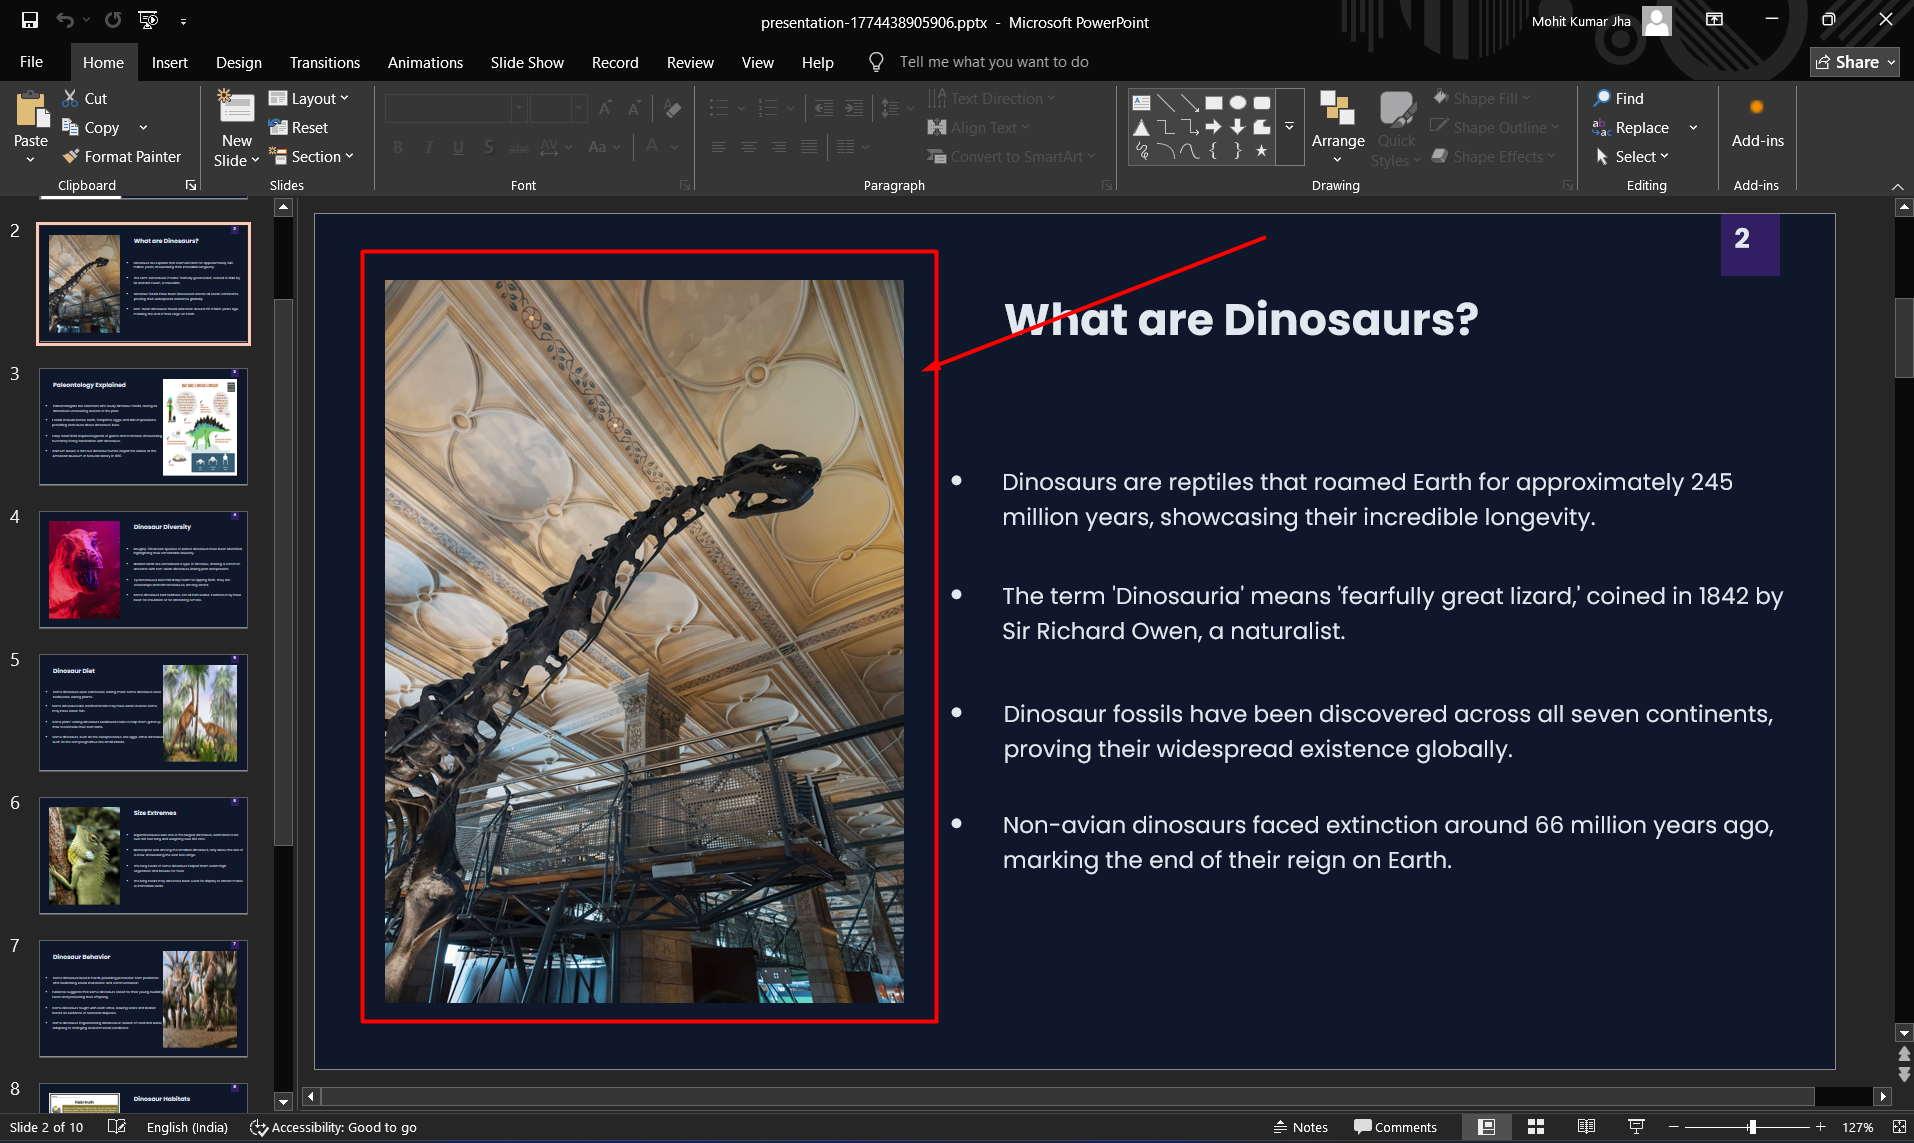The image size is (1914, 1143).
Task: Click the New Slide icon
Action: pos(237,108)
